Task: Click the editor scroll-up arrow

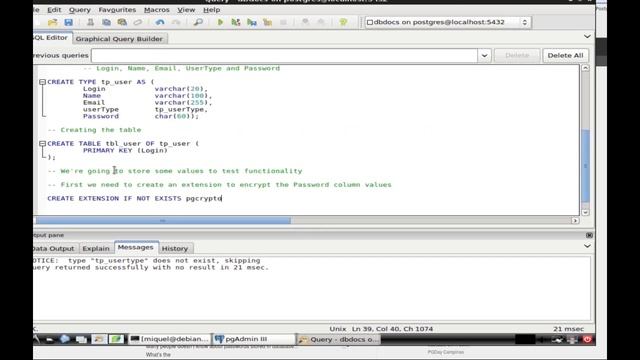Action: (585, 68)
